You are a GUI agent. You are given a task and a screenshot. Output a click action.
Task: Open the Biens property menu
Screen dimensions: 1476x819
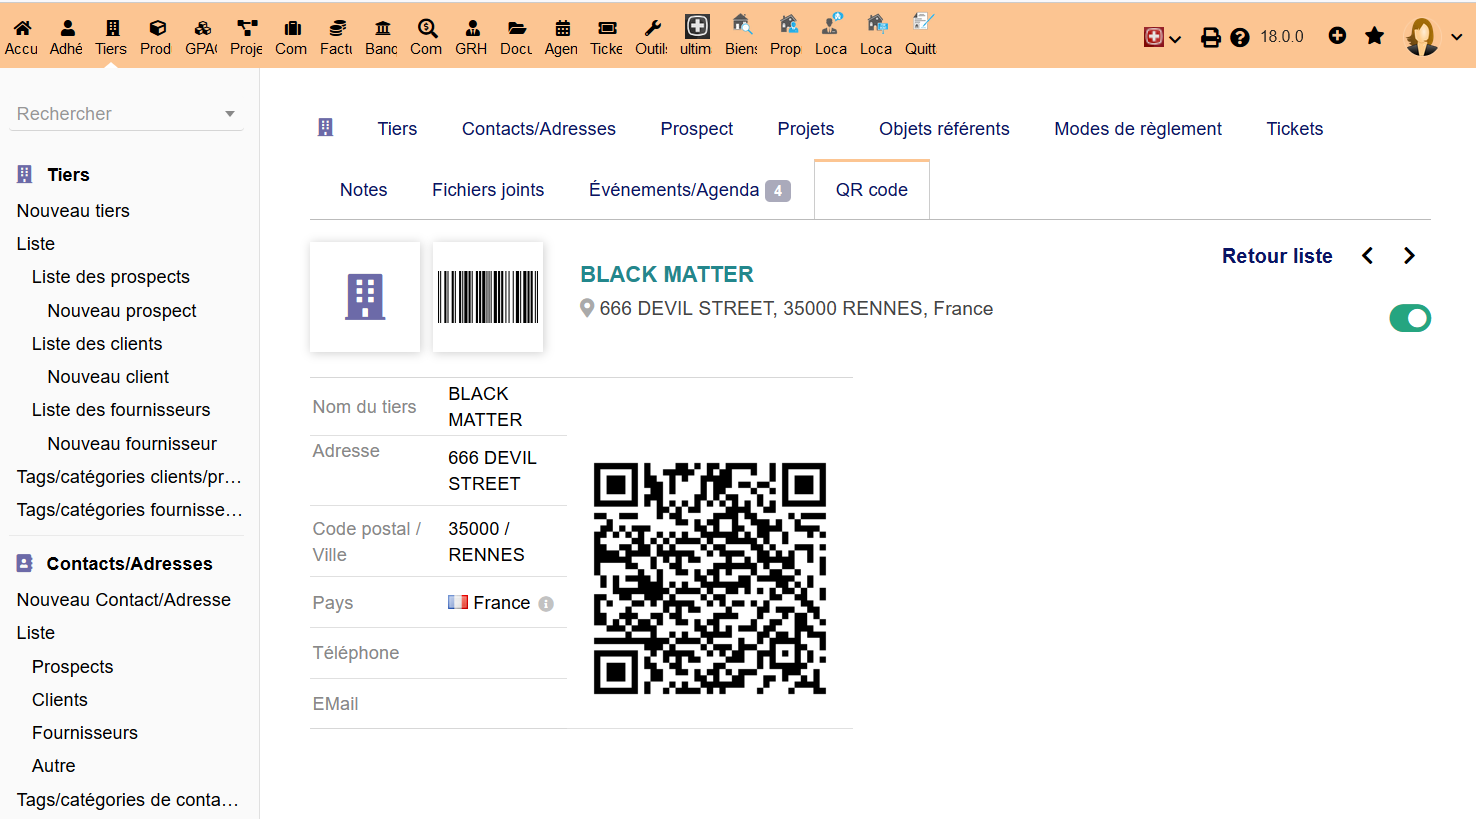pyautogui.click(x=741, y=37)
